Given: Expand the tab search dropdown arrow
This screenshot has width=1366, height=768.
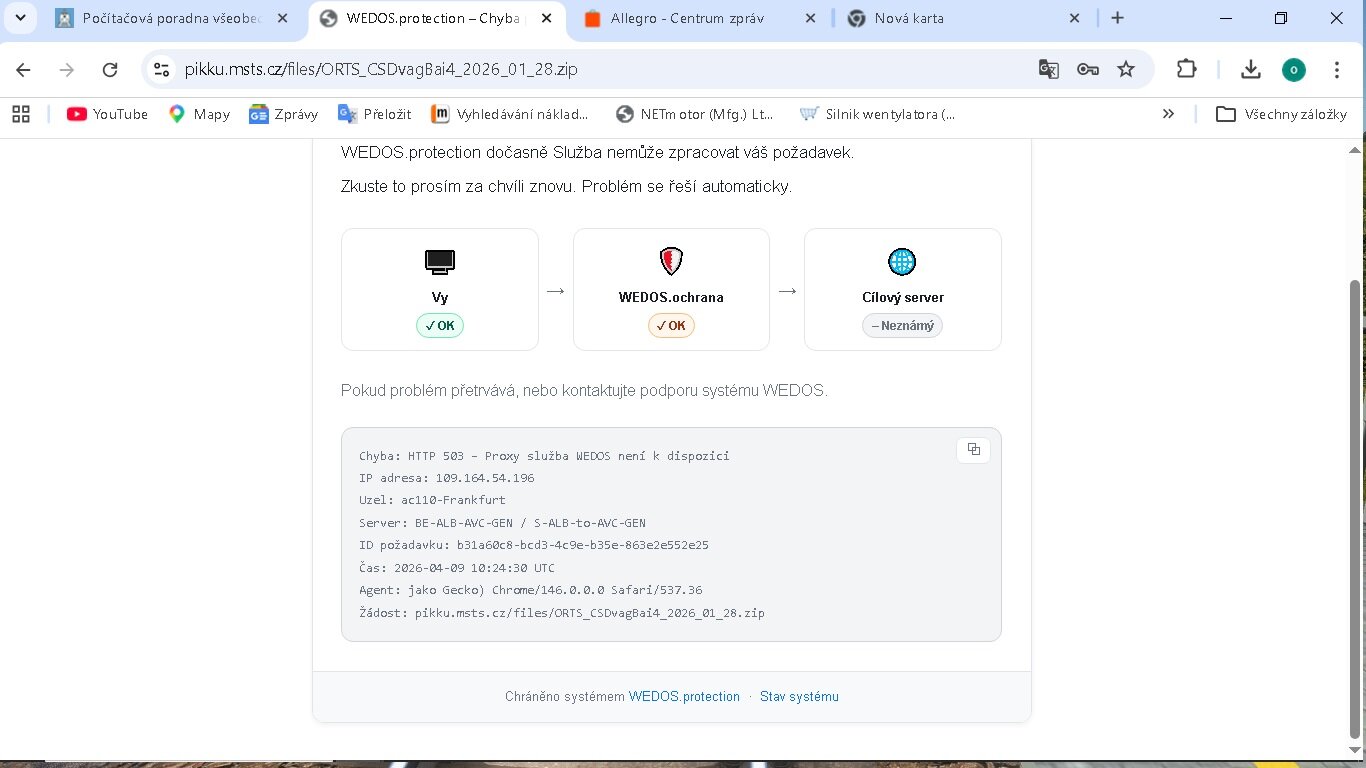Looking at the screenshot, I should click(x=20, y=18).
